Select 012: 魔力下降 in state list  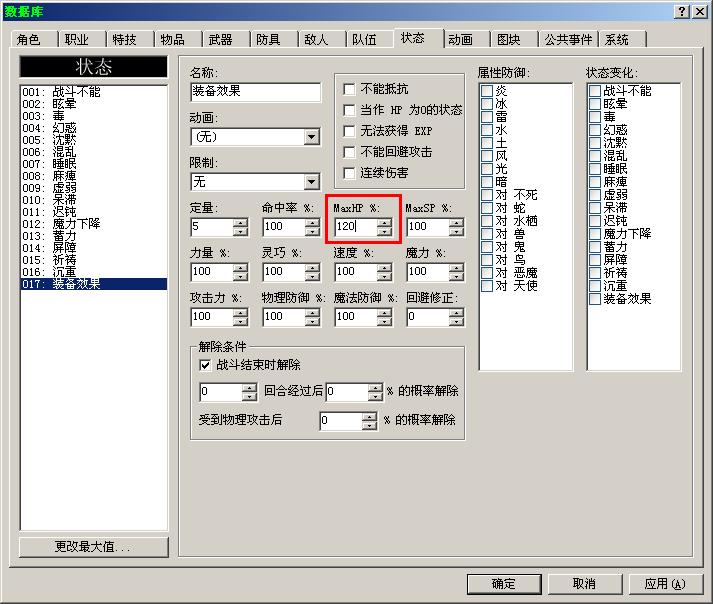94,224
